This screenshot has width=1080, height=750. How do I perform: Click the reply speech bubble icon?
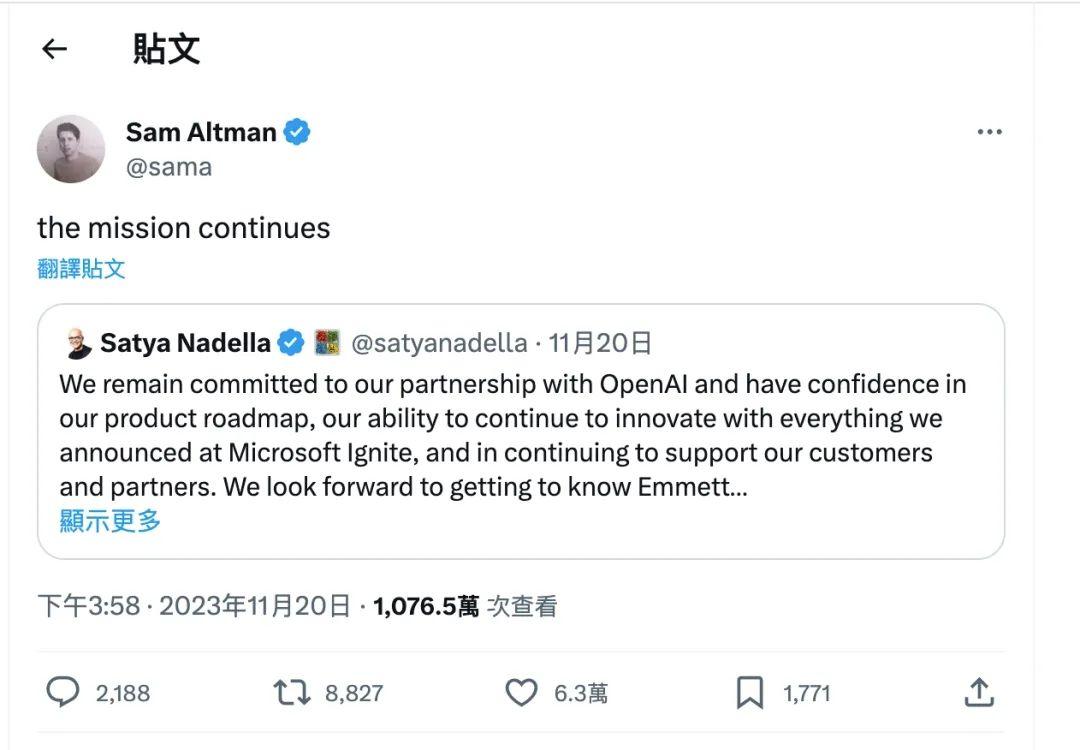pyautogui.click(x=63, y=692)
